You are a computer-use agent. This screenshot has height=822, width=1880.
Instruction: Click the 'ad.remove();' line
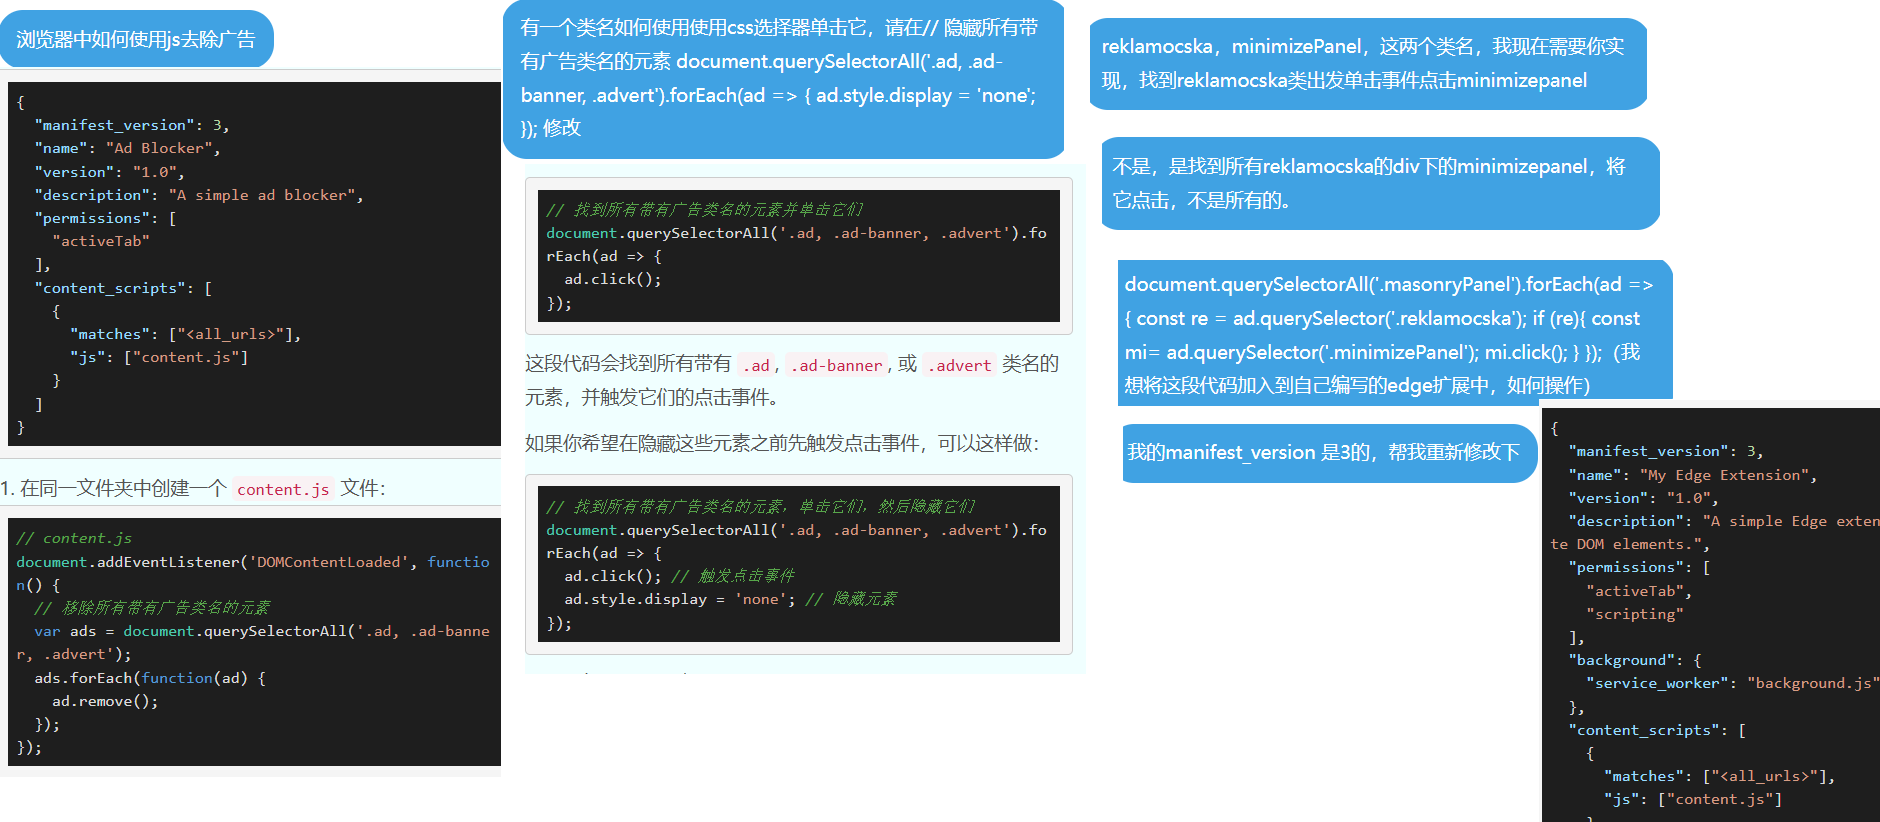click(x=105, y=701)
